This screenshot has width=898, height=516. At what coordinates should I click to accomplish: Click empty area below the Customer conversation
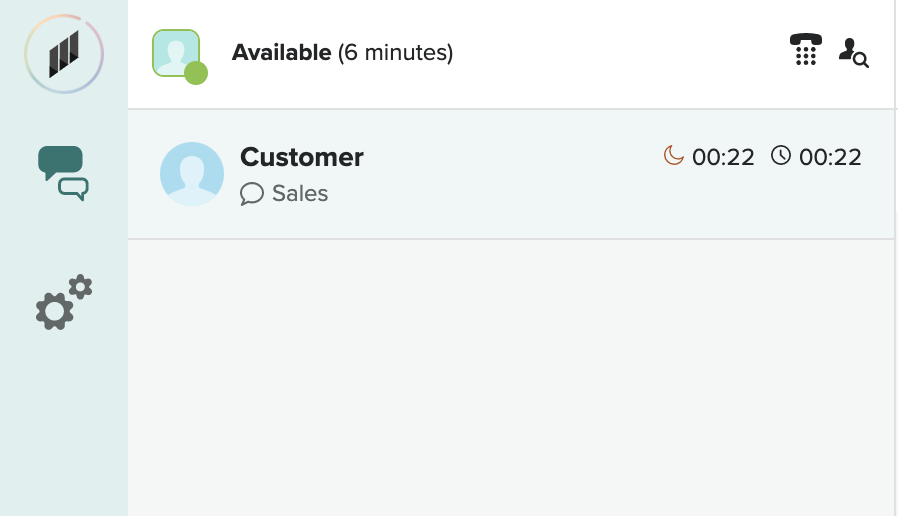pos(510,380)
